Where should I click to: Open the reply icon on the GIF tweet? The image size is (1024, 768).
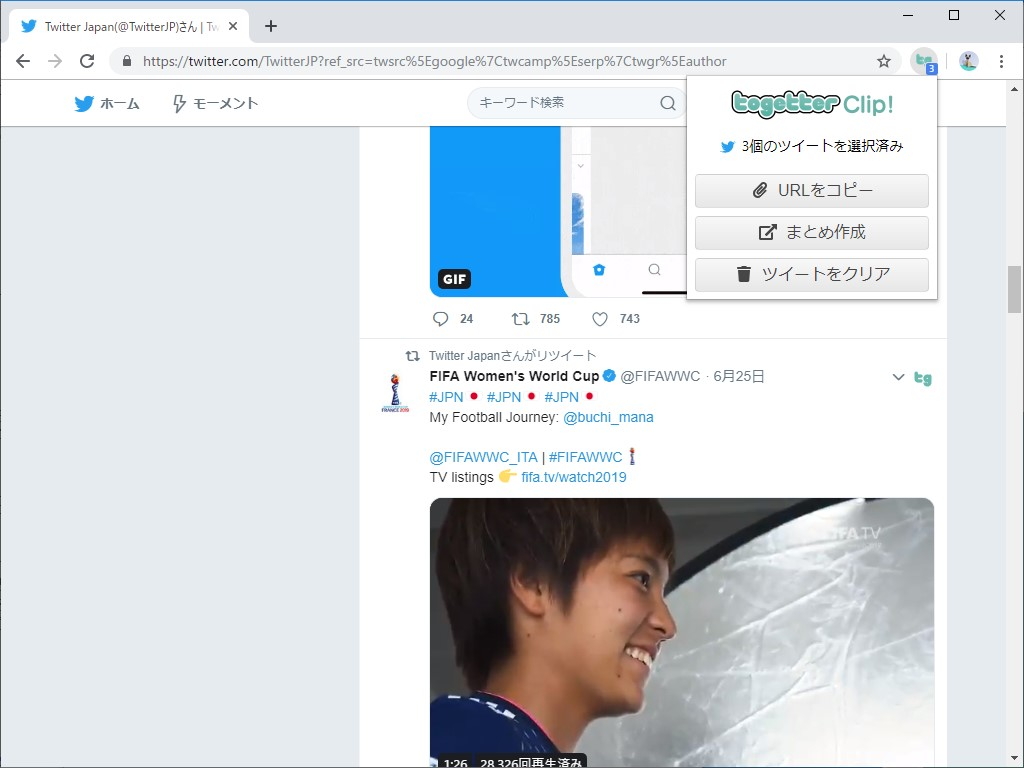[440, 318]
